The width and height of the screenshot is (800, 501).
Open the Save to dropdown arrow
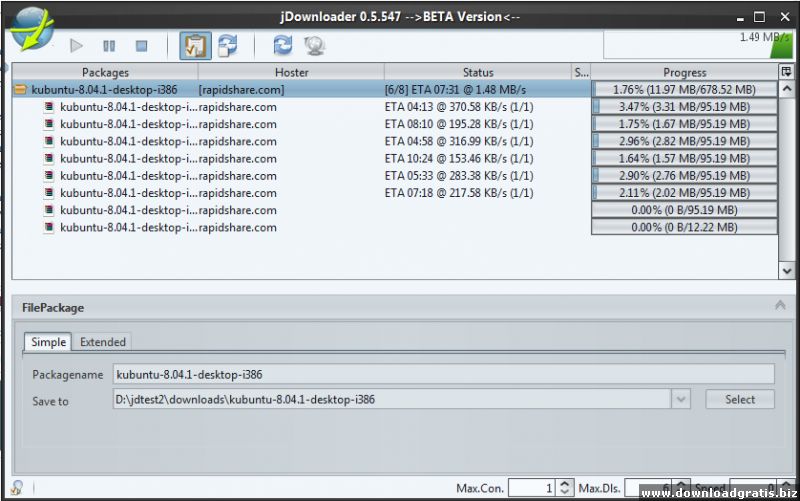[x=681, y=399]
